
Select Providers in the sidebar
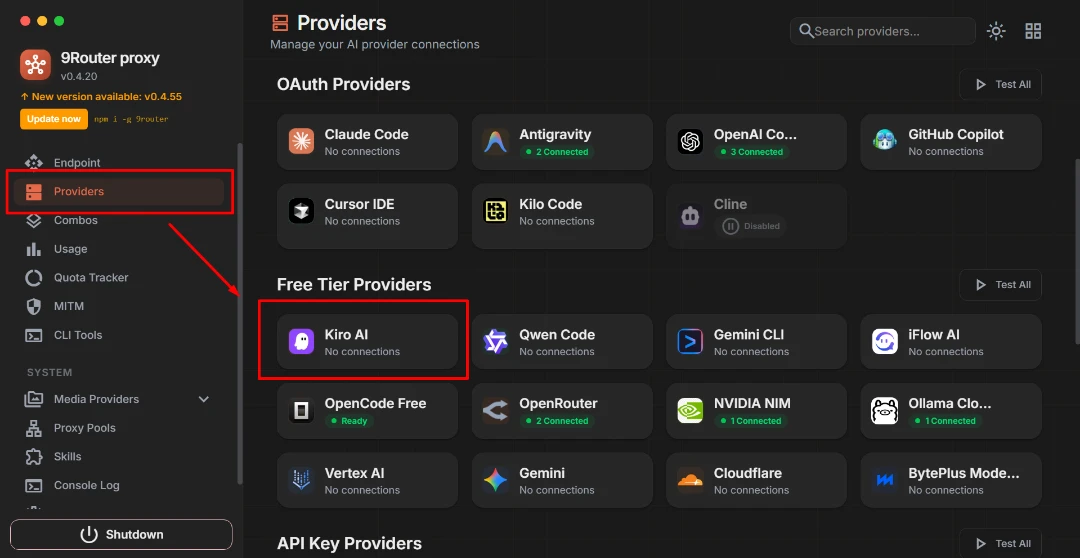tap(118, 192)
